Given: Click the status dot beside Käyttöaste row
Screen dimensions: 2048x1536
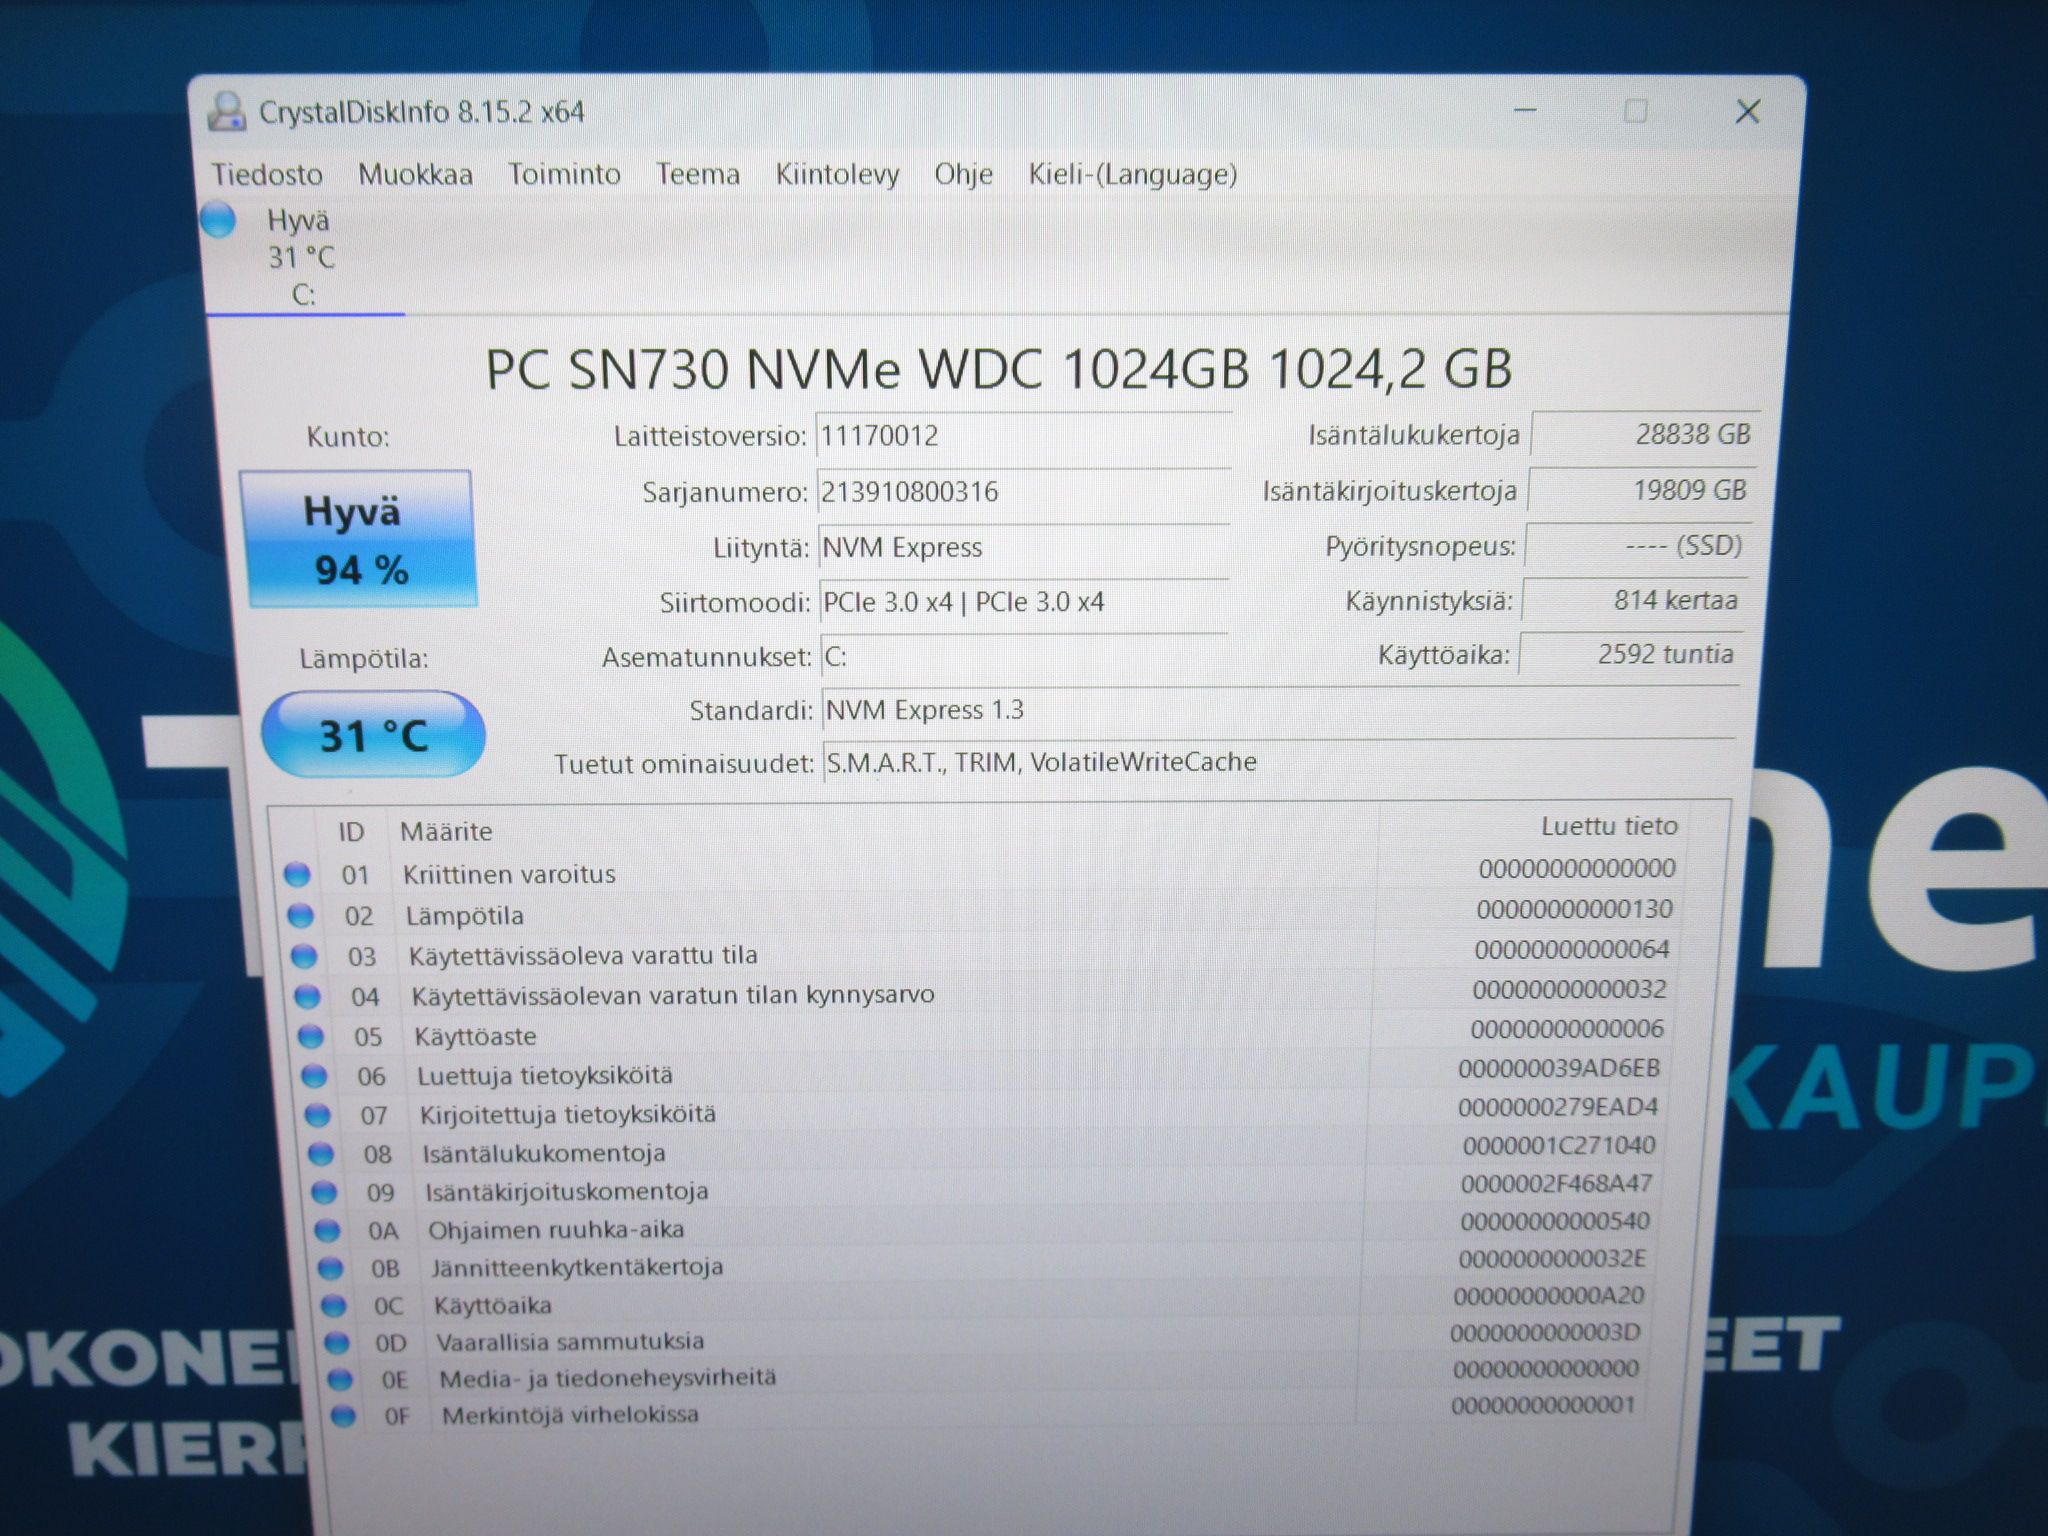Looking at the screenshot, I should pos(311,1035).
